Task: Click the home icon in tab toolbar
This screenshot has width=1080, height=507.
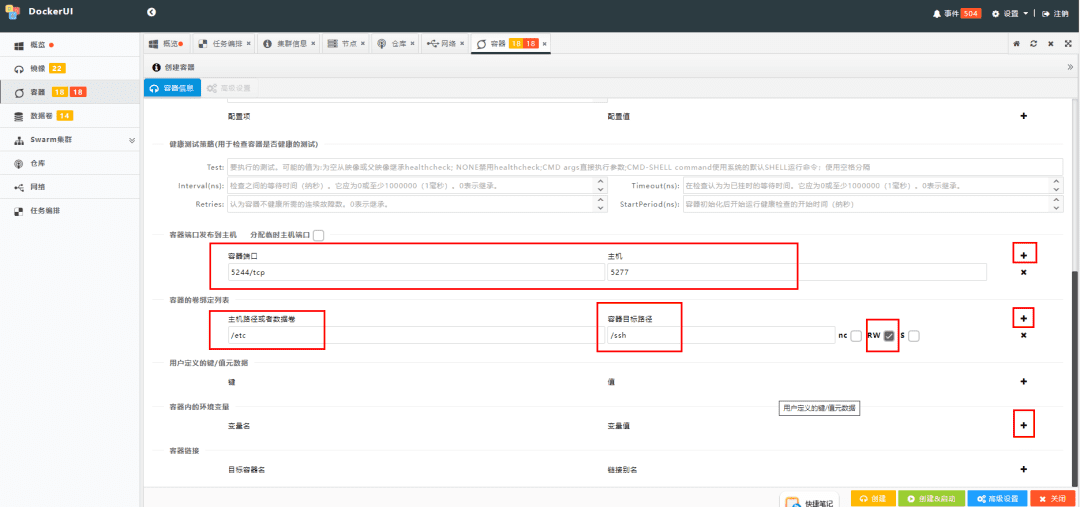Action: (1016, 44)
